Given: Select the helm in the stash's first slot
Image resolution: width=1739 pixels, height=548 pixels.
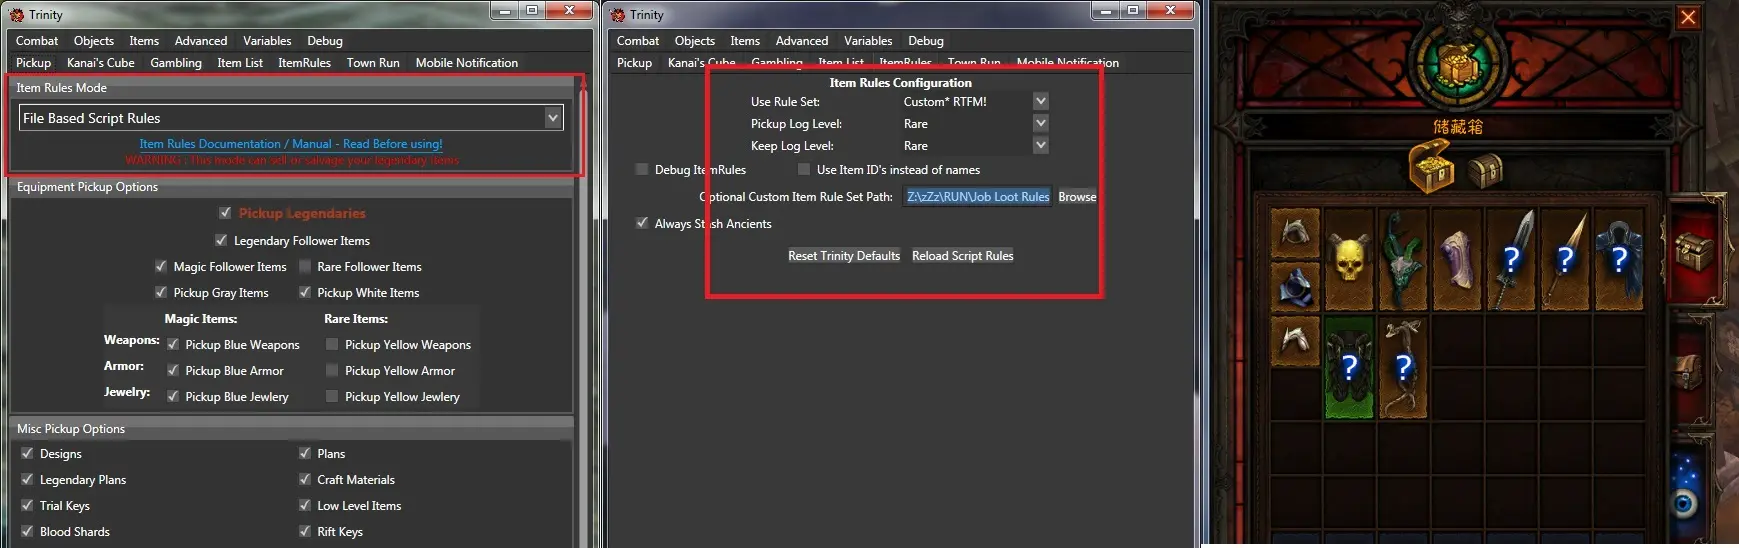Looking at the screenshot, I should [x=1296, y=233].
